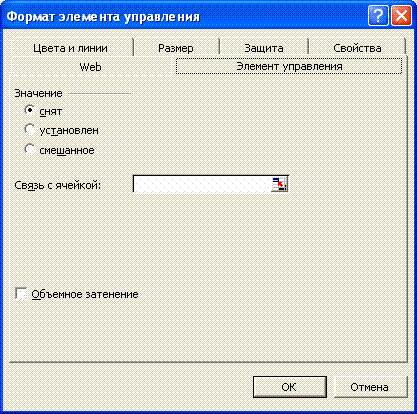Switch to the Цвета и линии tab
This screenshot has width=417, height=414.
pyautogui.click(x=71, y=48)
